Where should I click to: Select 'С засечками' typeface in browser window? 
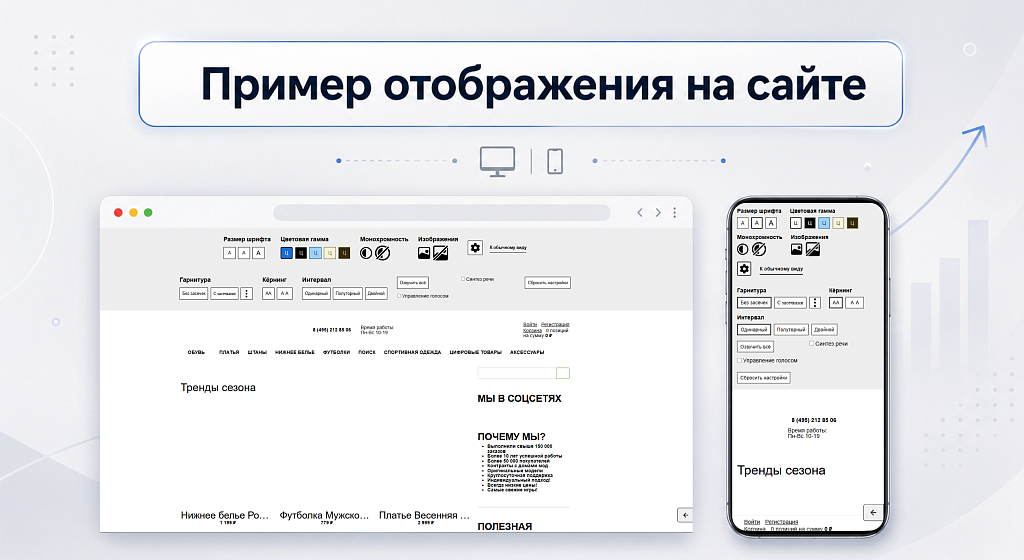[x=224, y=294]
